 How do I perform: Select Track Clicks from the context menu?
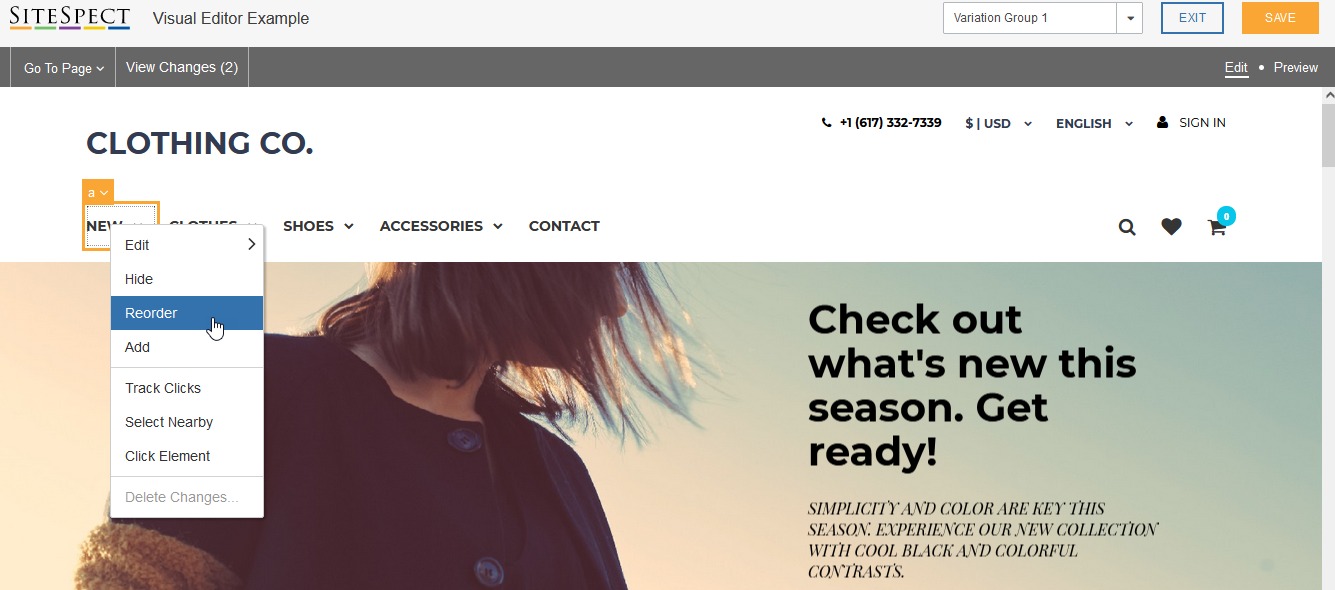point(187,388)
